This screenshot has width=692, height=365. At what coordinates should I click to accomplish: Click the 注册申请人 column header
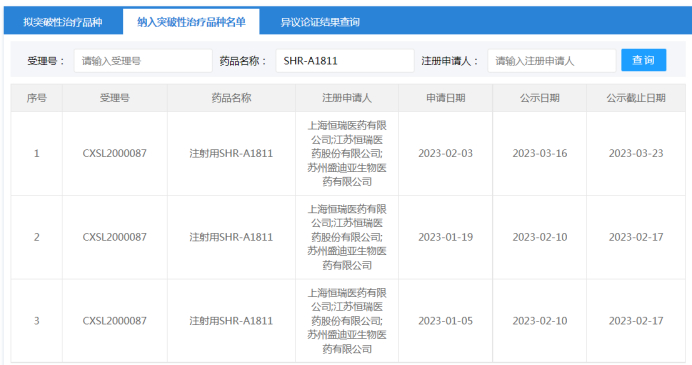point(347,98)
